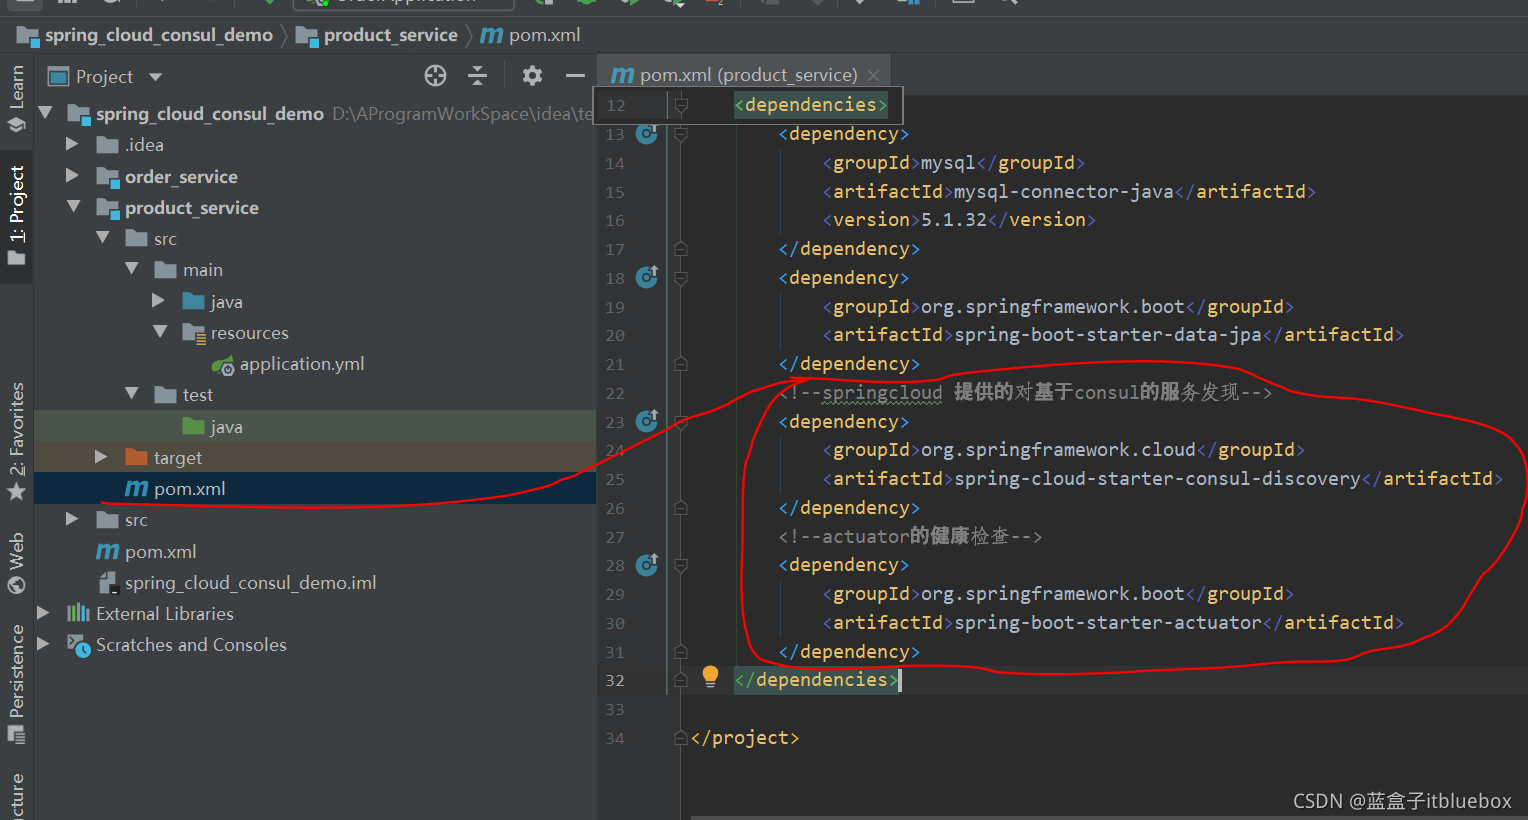Expand the order_service module
The width and height of the screenshot is (1528, 820).
click(72, 176)
